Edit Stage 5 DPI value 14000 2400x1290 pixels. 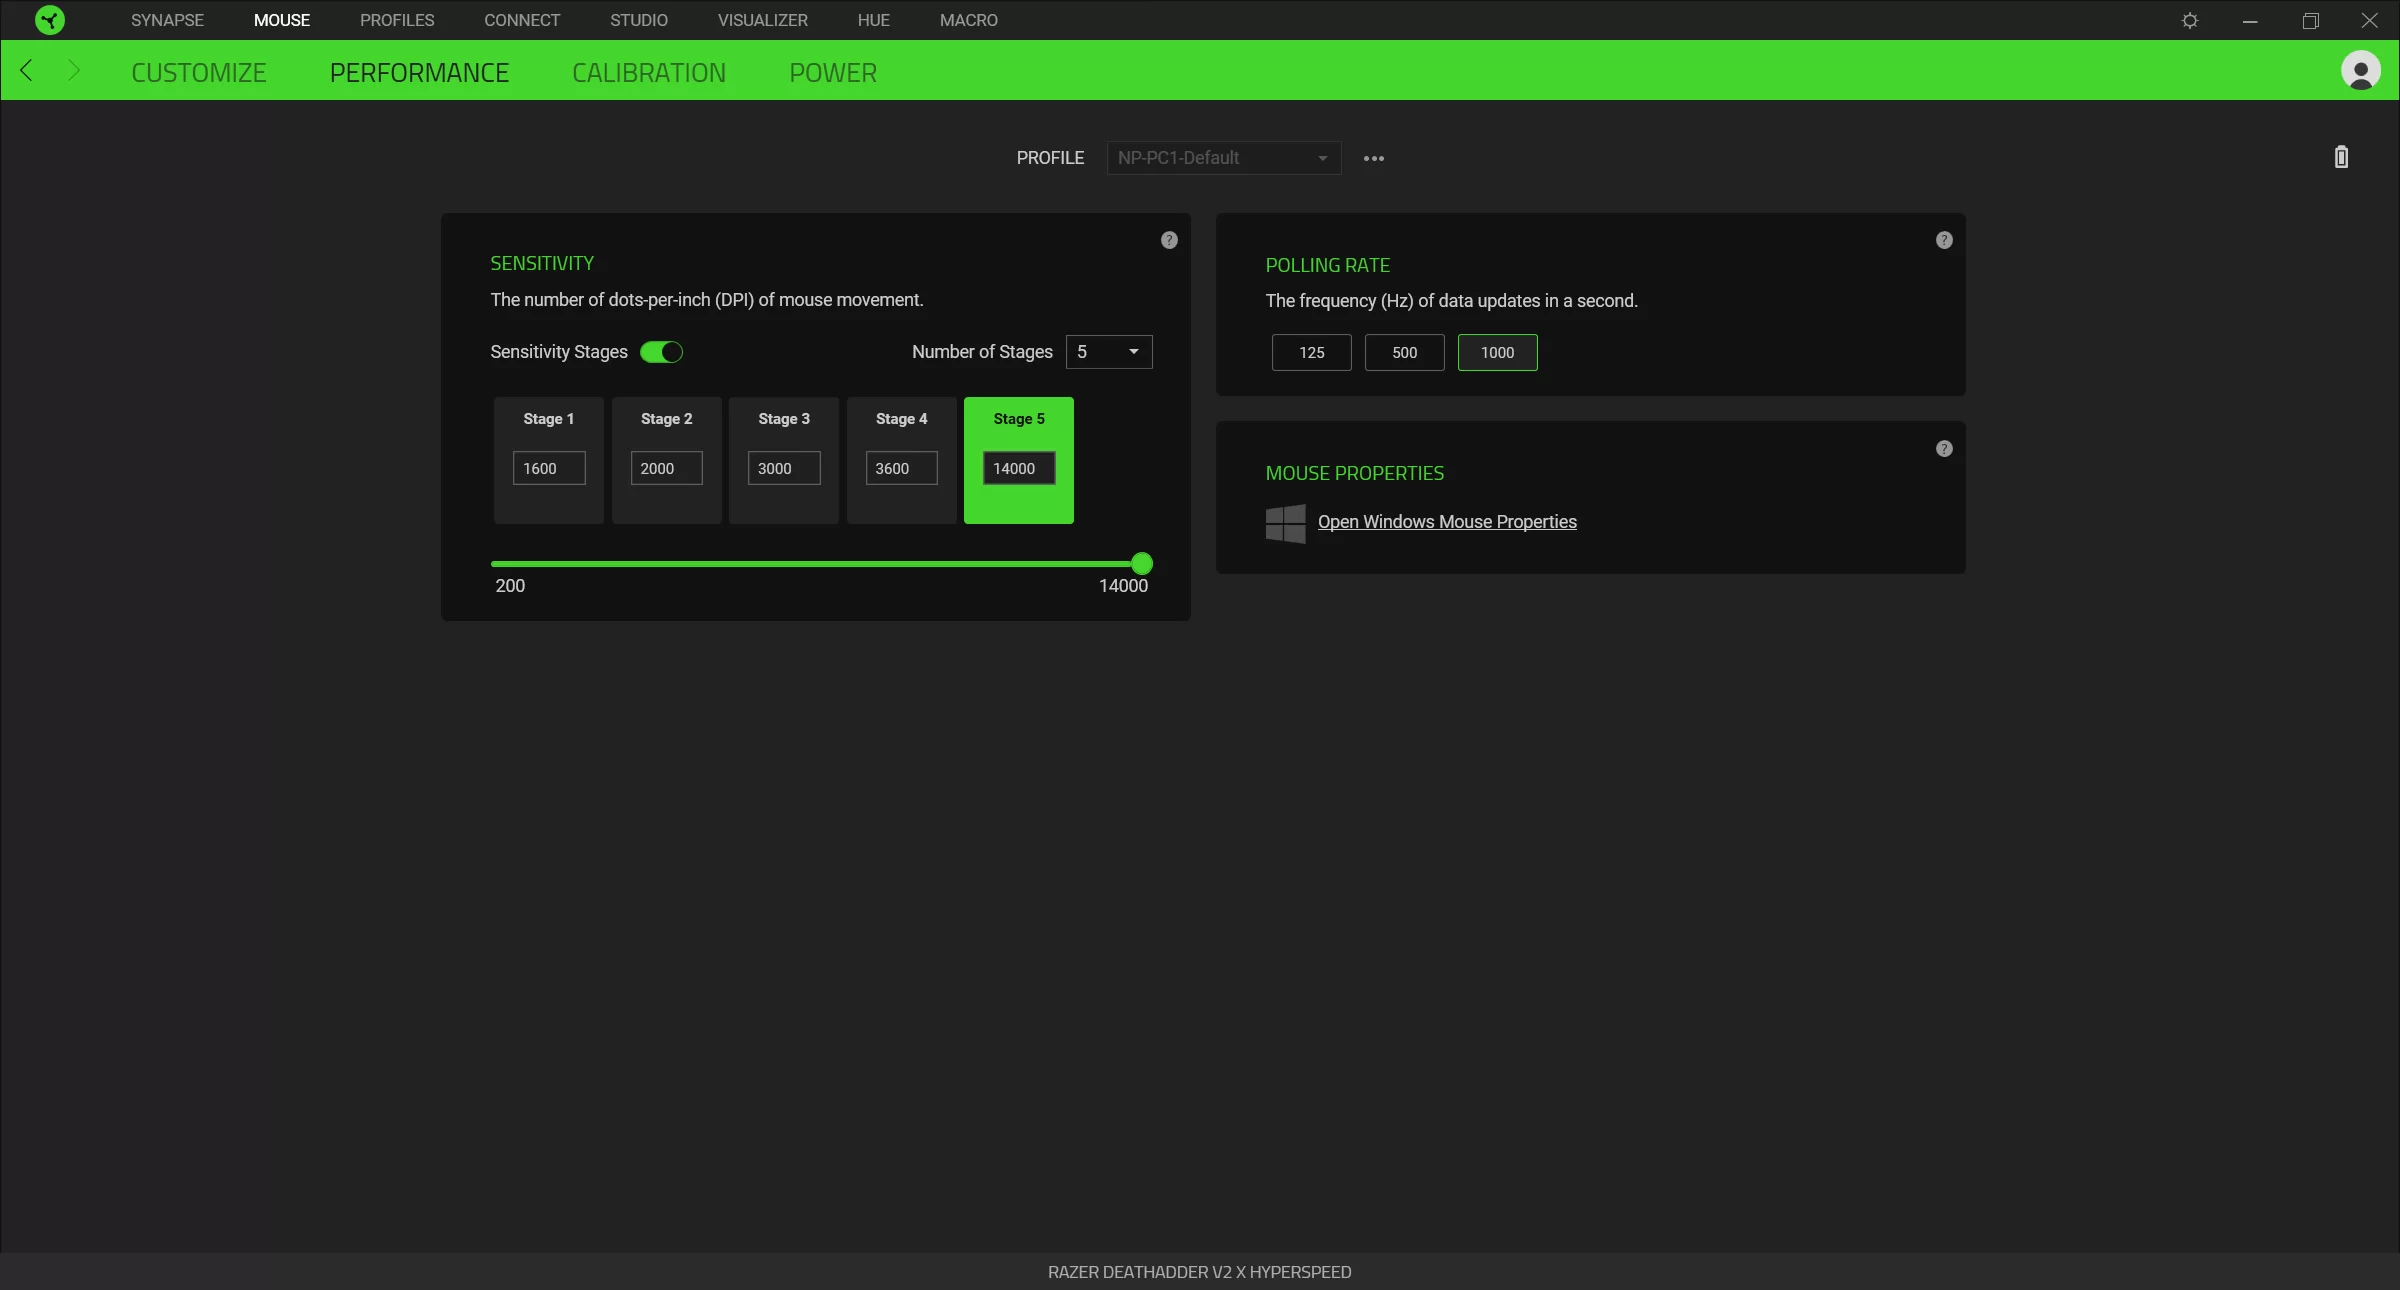coord(1019,468)
